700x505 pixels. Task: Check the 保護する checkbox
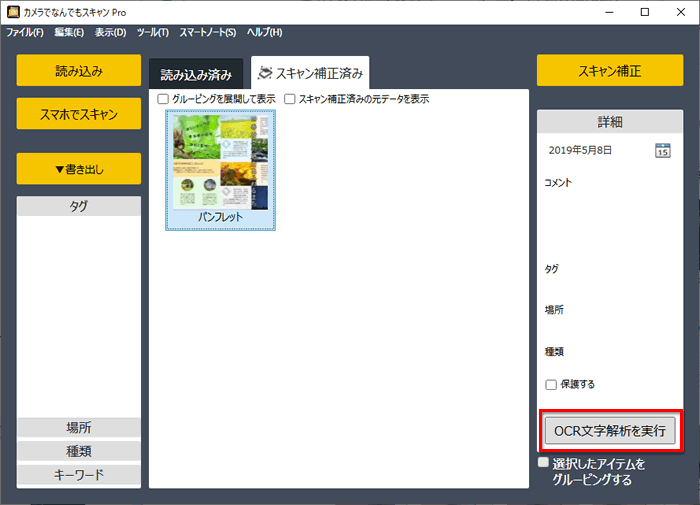coord(551,384)
